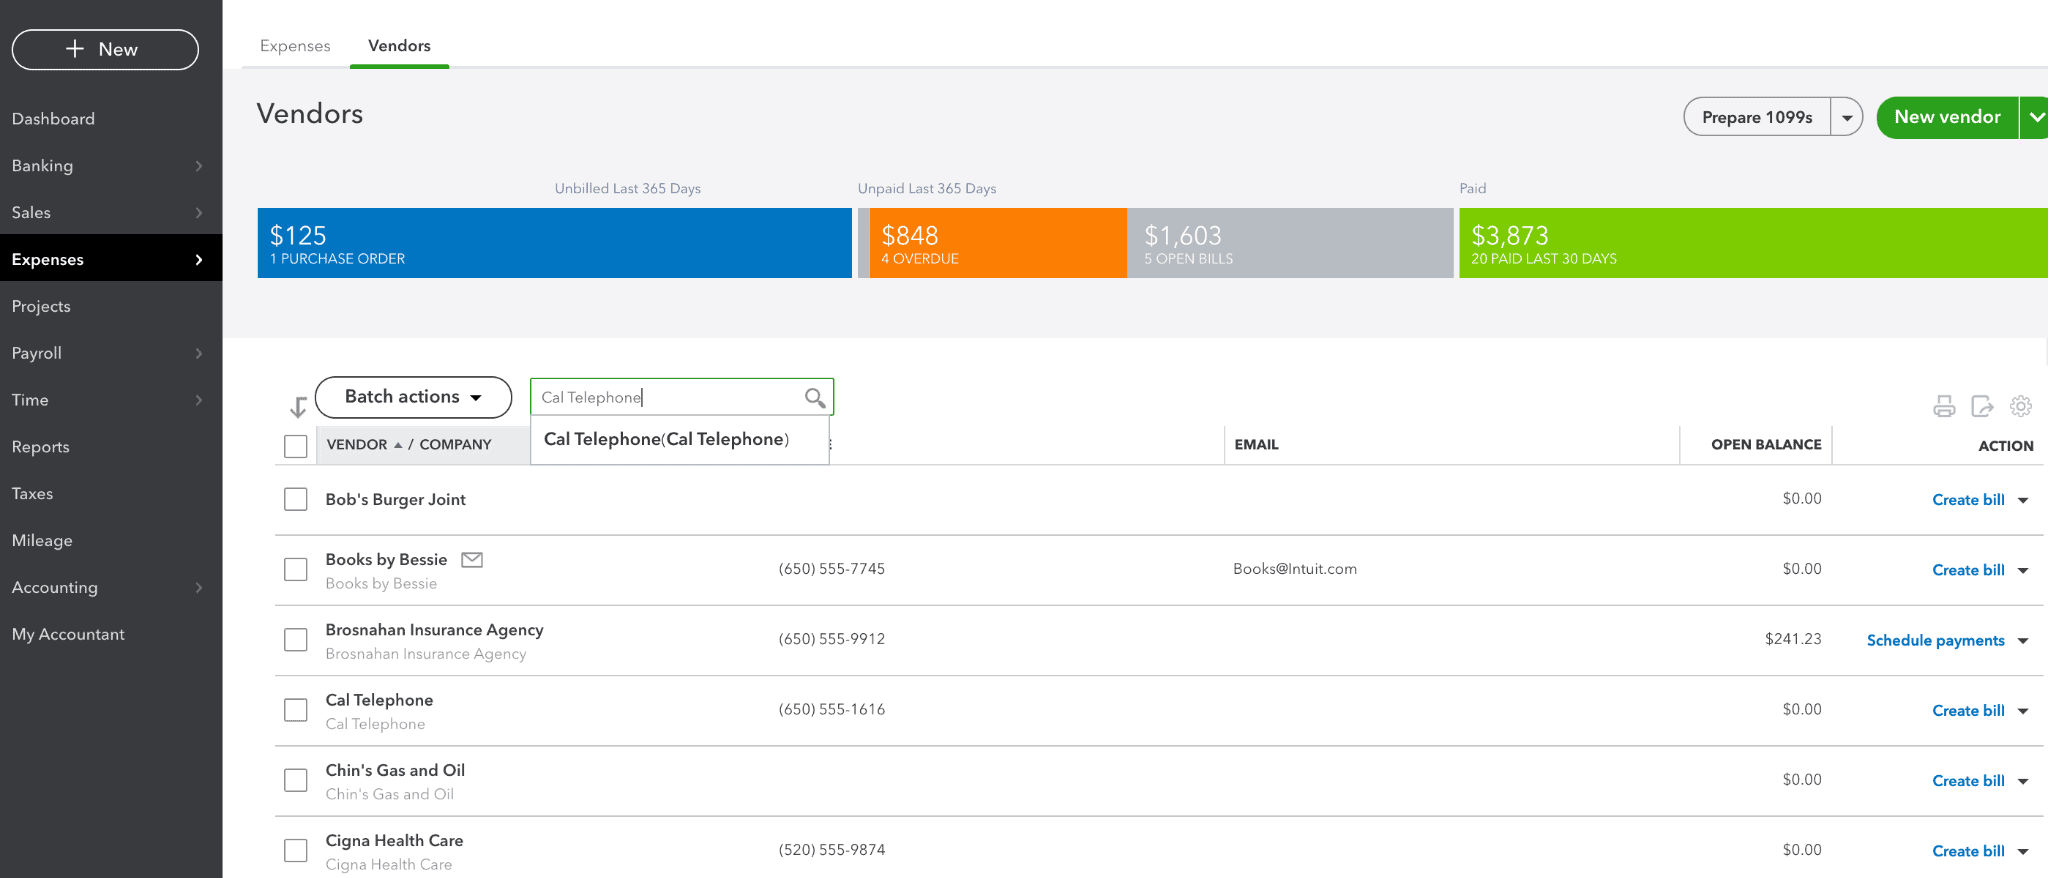Click the print icon above the vendor table
The image size is (2048, 878).
coord(1944,406)
